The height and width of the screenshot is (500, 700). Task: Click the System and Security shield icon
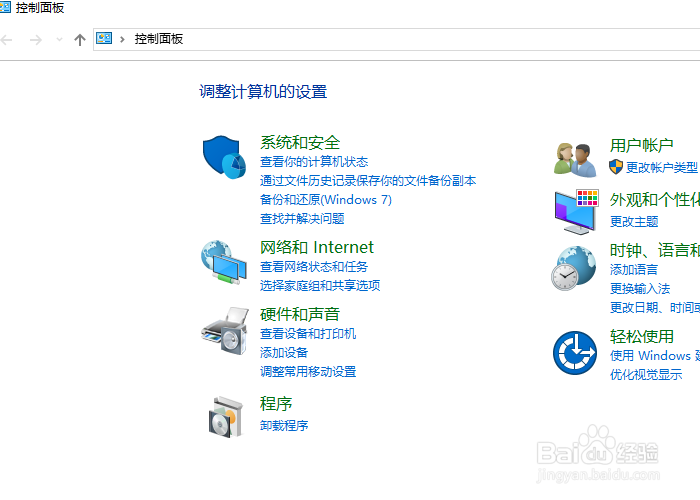[x=224, y=157]
